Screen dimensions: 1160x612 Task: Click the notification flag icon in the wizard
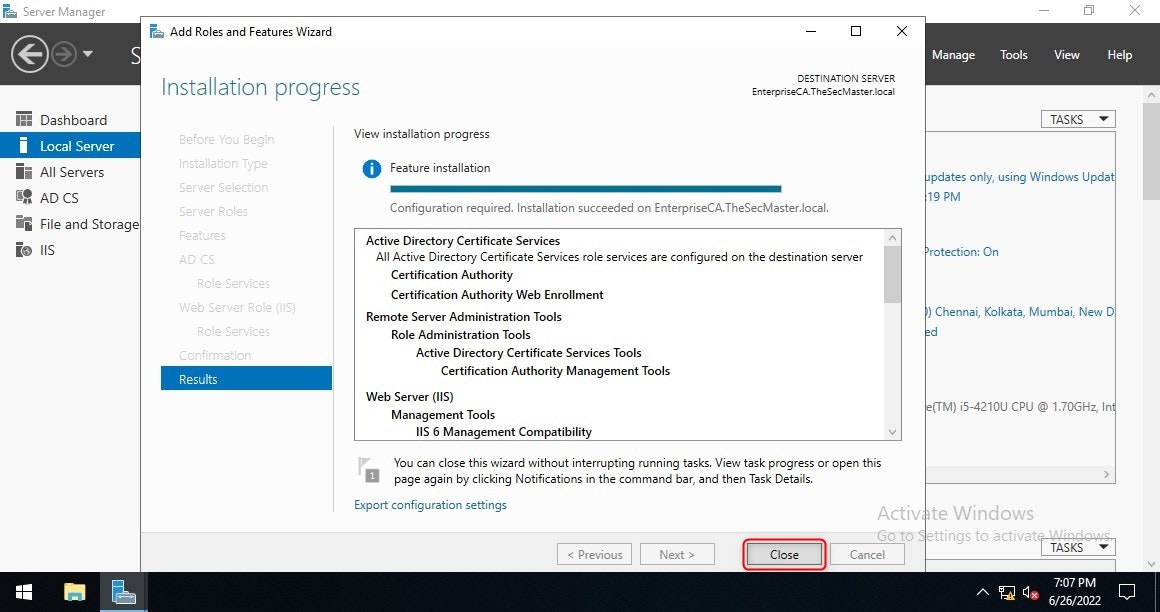click(x=368, y=470)
